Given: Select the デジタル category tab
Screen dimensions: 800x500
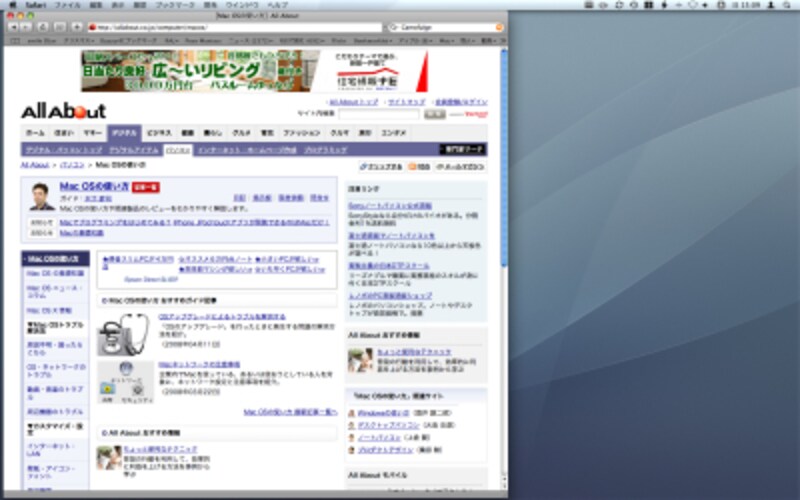Looking at the screenshot, I should 124,132.
